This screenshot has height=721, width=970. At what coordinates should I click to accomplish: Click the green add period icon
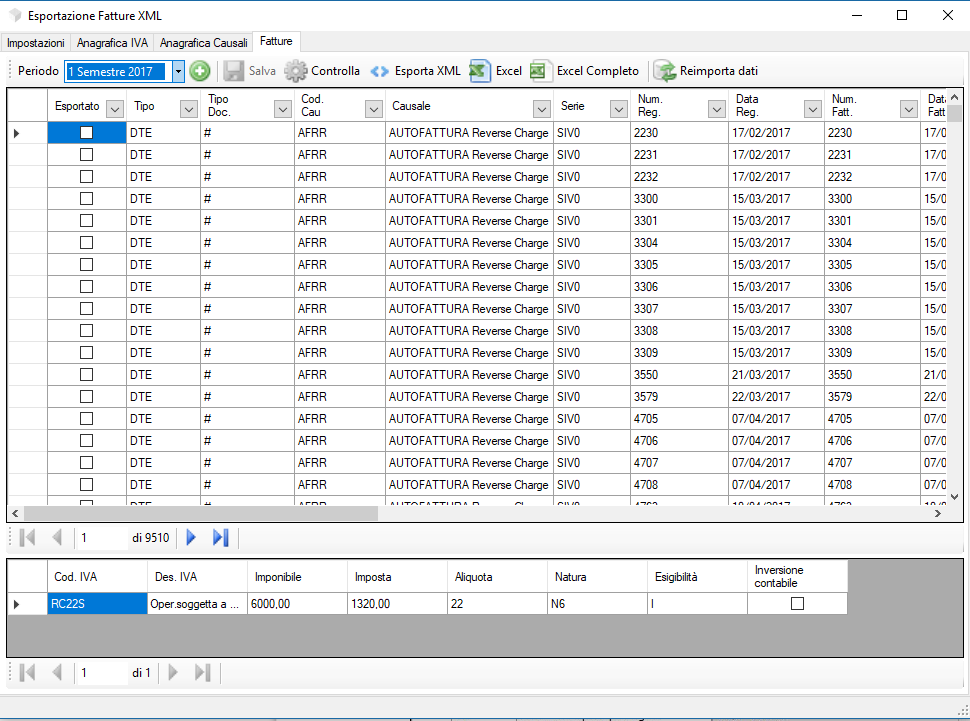(200, 71)
